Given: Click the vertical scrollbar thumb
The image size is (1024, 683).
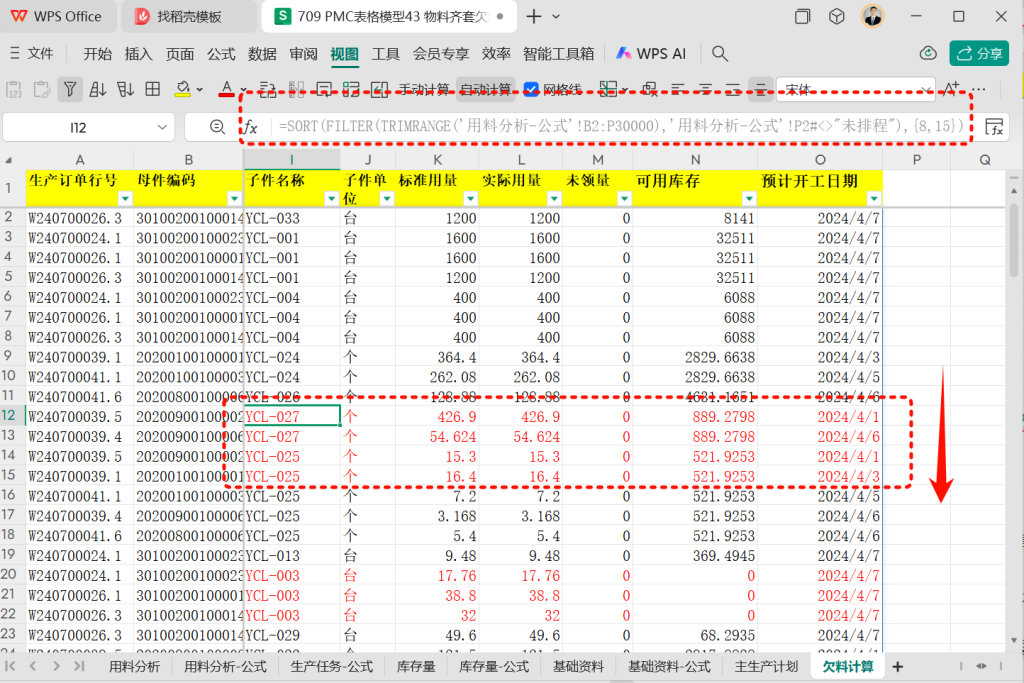Looking at the screenshot, I should tap(1014, 238).
